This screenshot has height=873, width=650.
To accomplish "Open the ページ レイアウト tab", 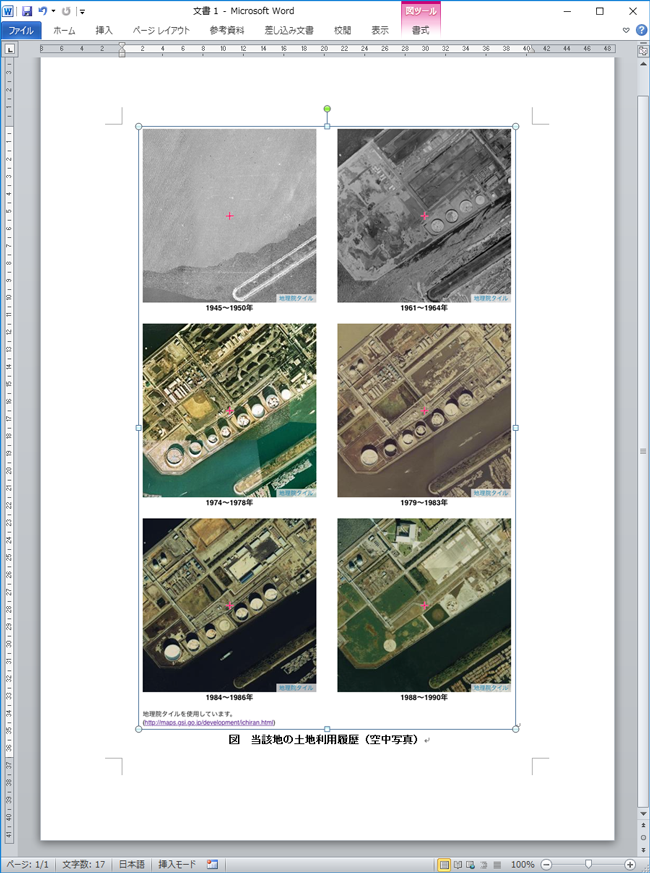I will [161, 30].
